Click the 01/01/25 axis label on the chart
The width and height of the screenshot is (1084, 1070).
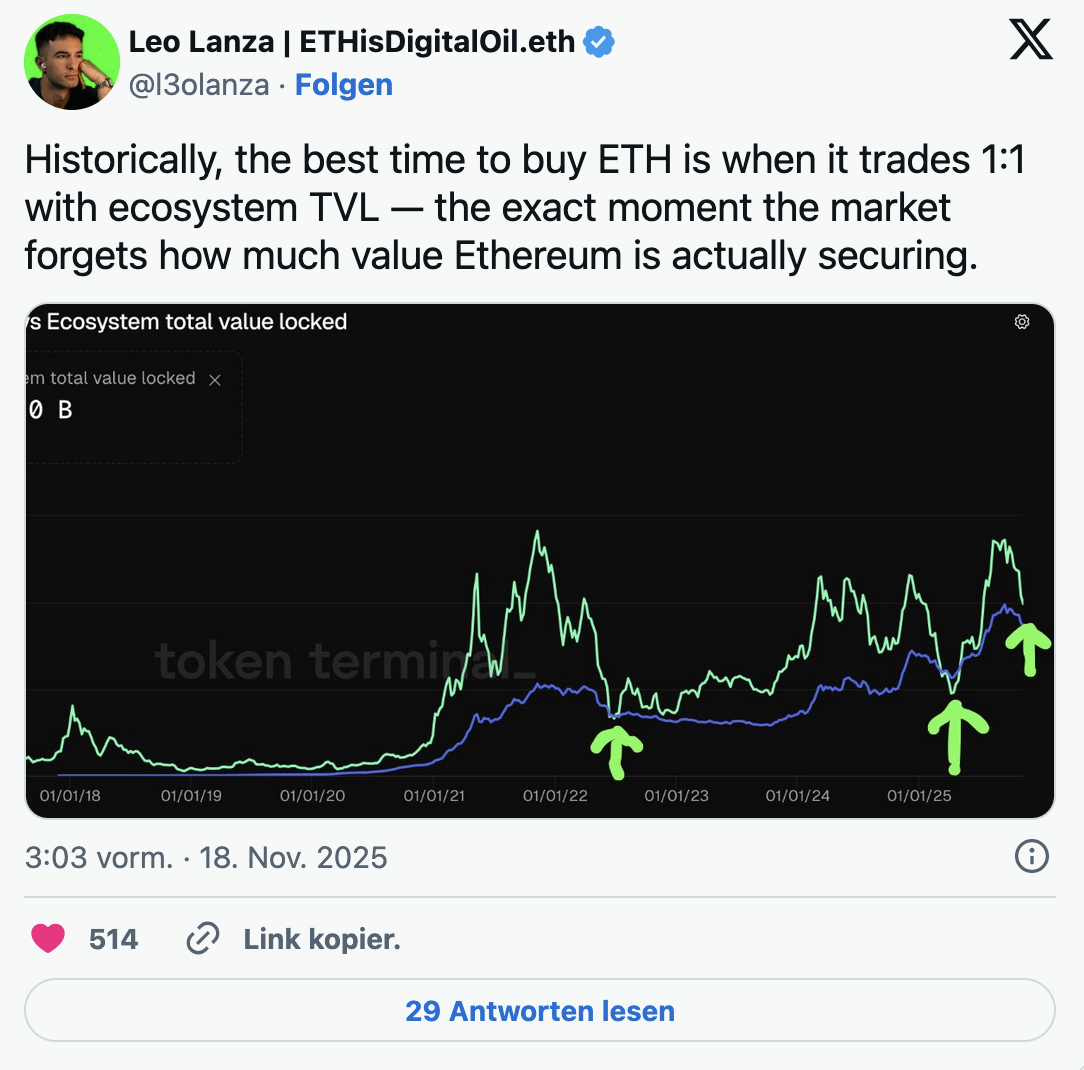click(x=918, y=796)
